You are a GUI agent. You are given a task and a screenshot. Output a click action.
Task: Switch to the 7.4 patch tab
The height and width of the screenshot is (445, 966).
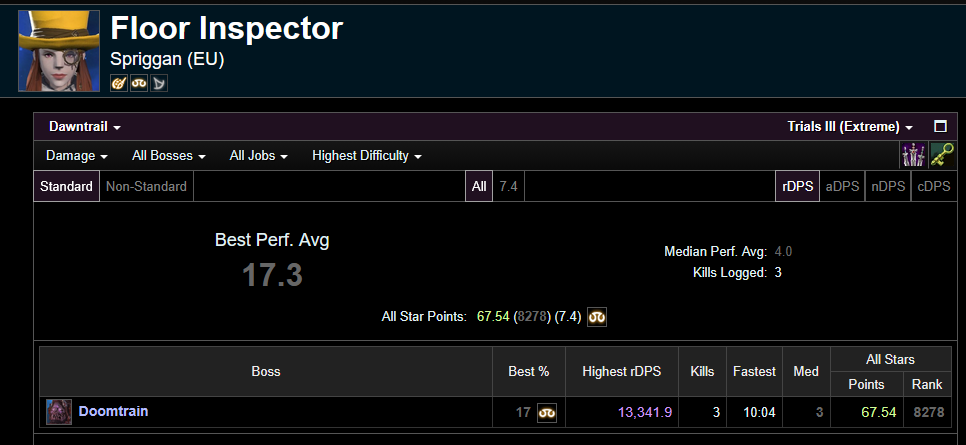point(508,186)
